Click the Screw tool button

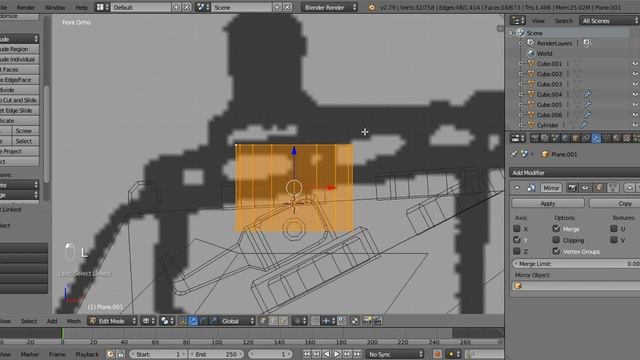[25, 131]
